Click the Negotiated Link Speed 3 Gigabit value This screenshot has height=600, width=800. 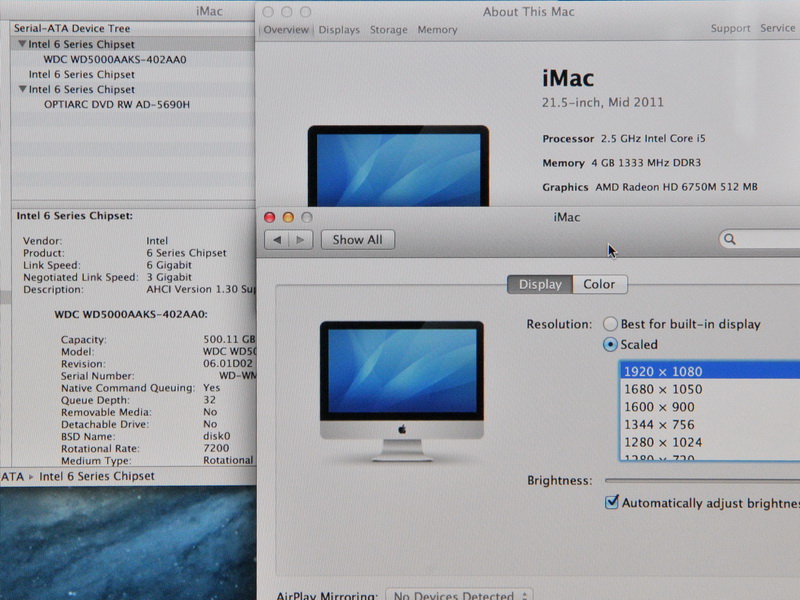pos(169,277)
